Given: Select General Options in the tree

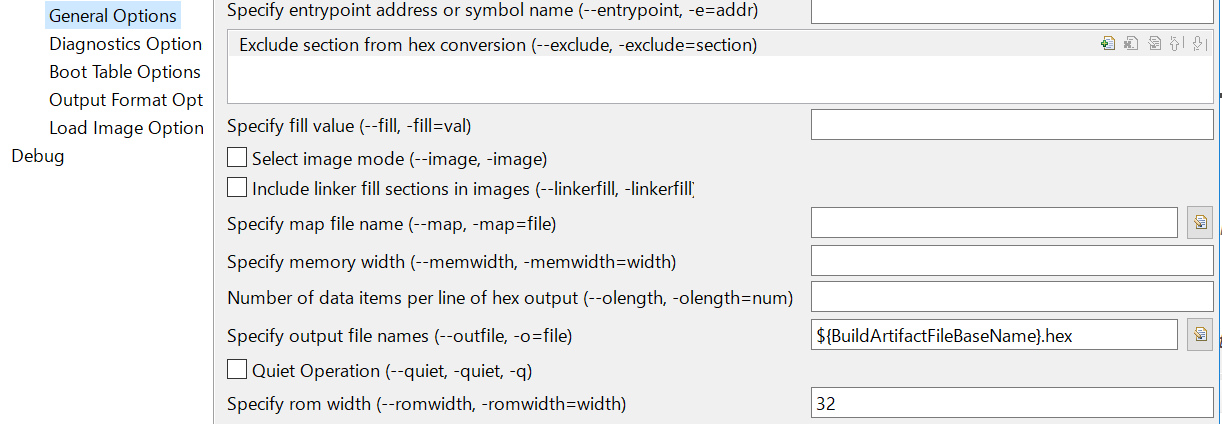Looking at the screenshot, I should (112, 16).
